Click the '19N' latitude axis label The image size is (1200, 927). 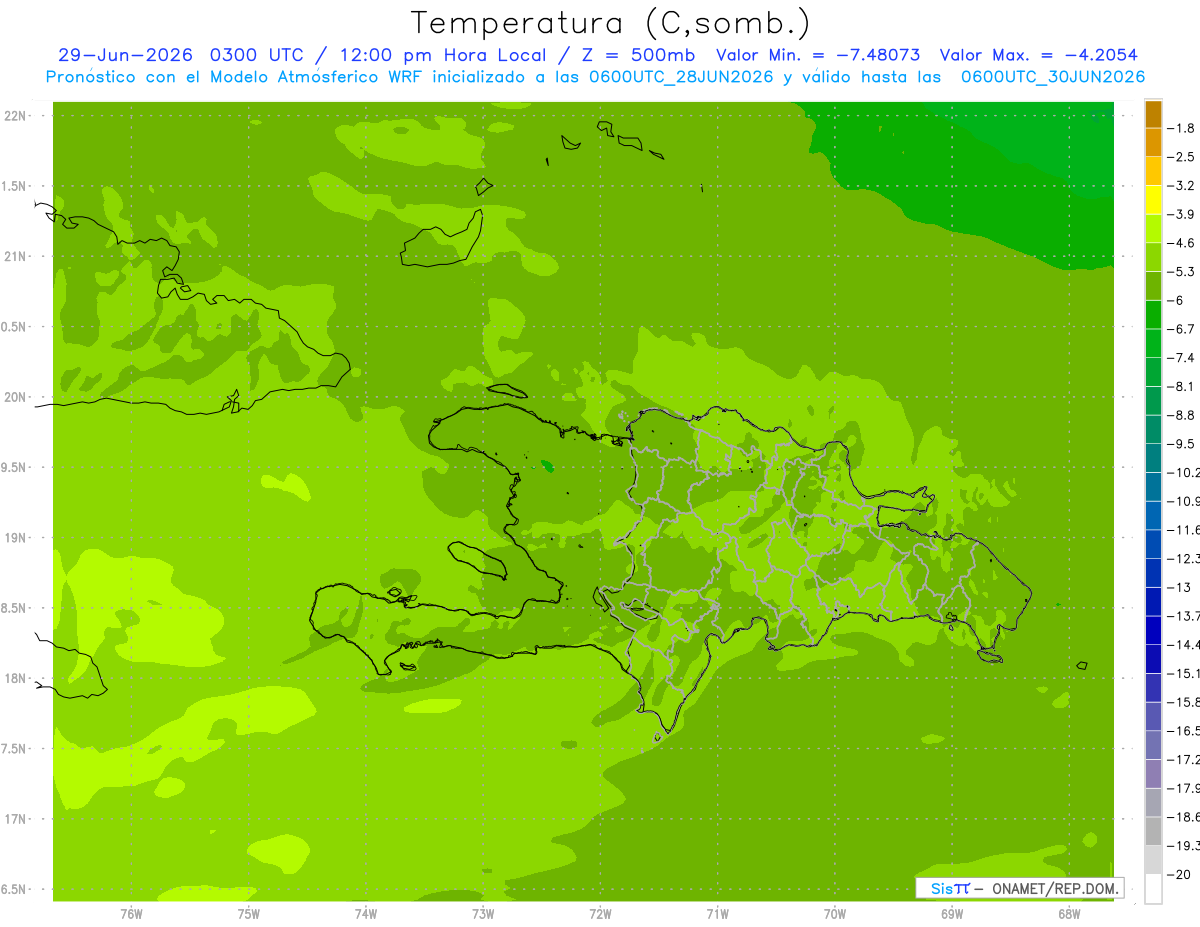click(x=15, y=537)
